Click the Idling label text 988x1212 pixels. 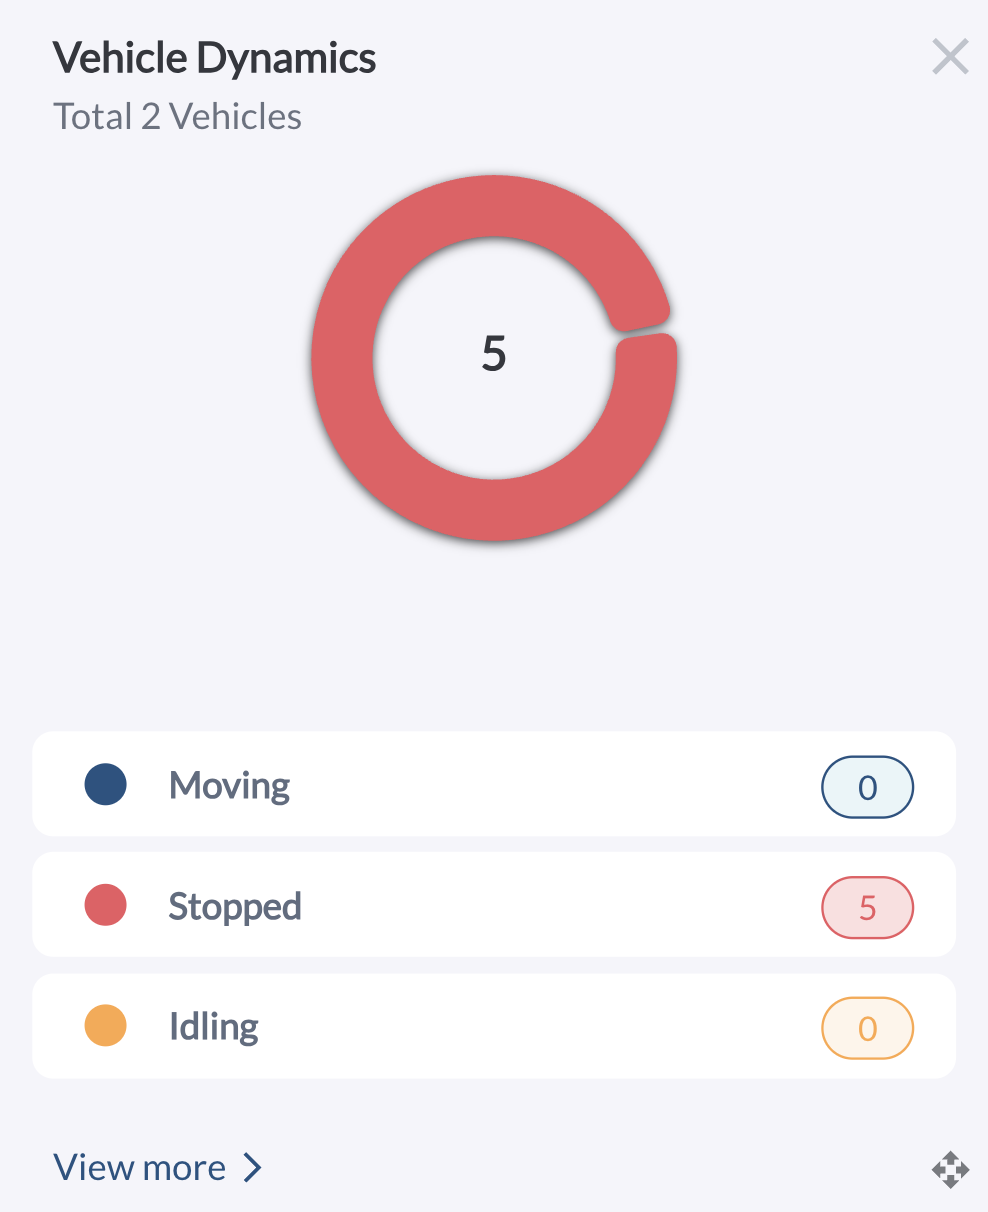click(213, 1027)
